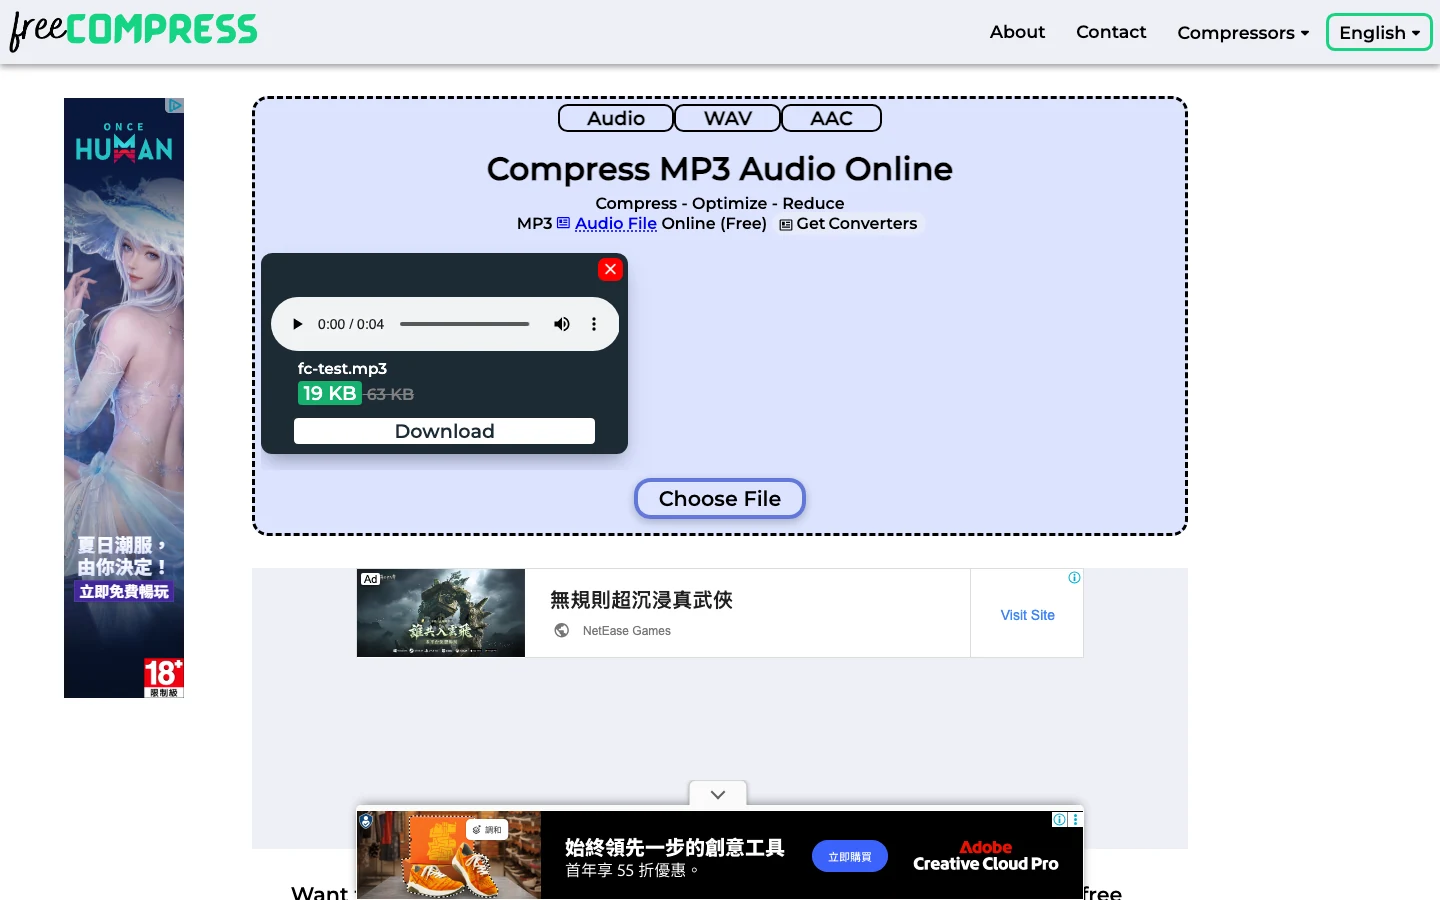Click the fc-test.mp3 file name
This screenshot has height=900, width=1440.
342,368
